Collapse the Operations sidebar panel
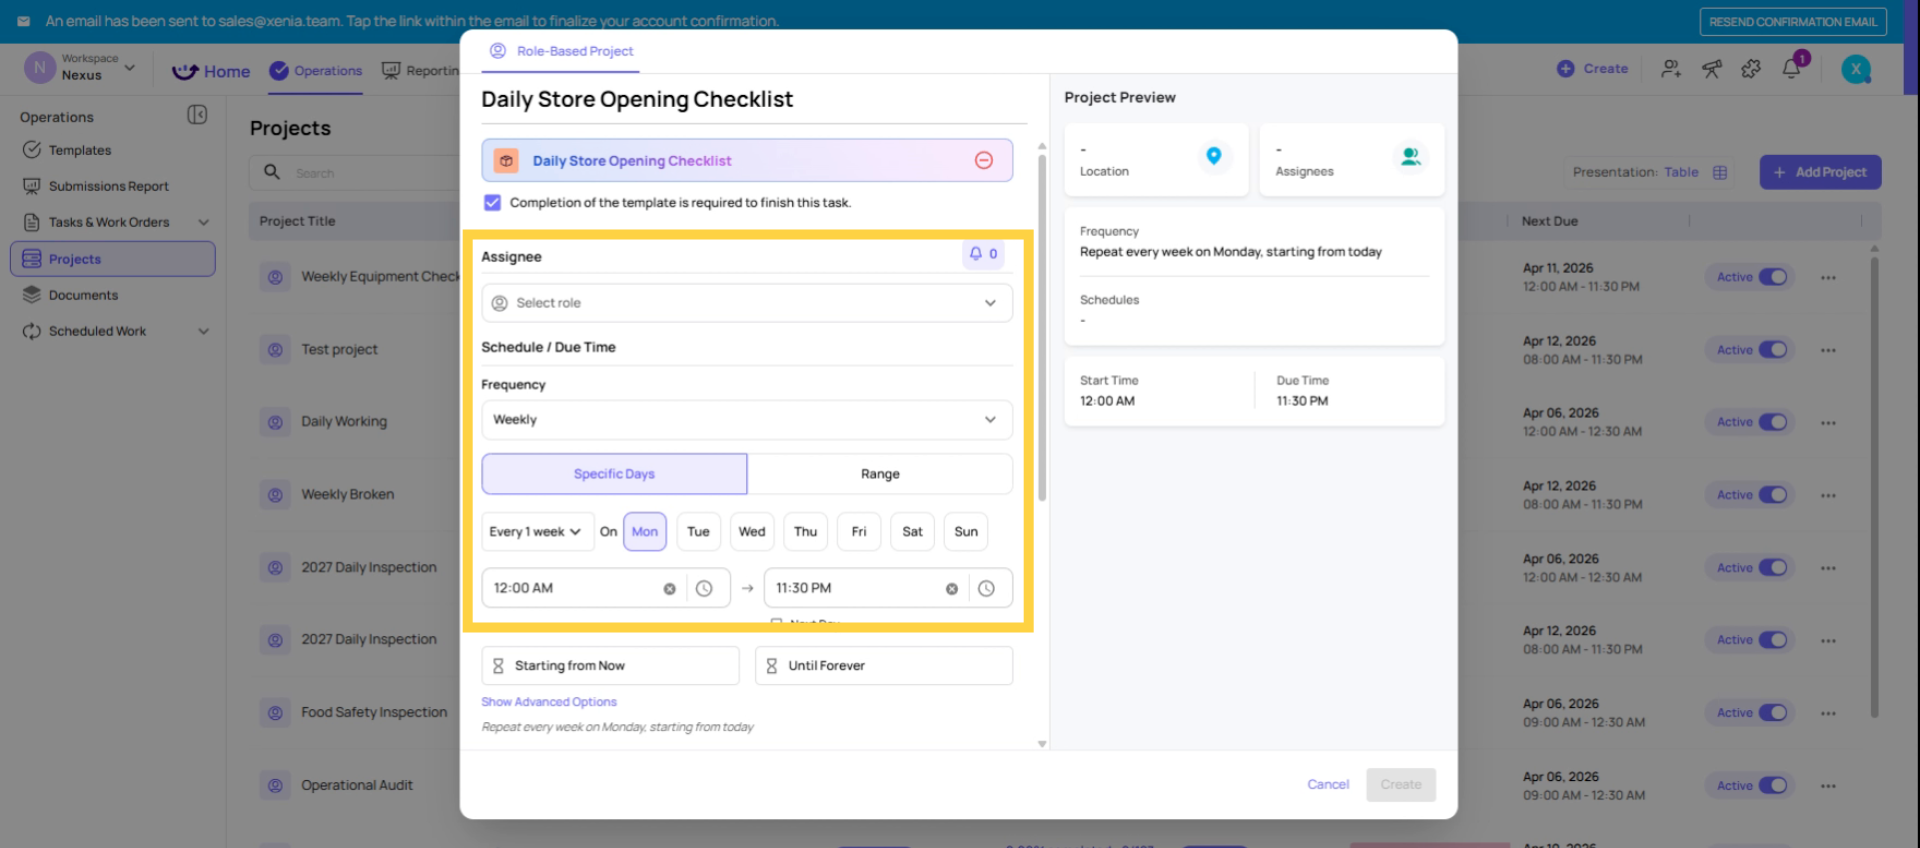 (x=197, y=115)
